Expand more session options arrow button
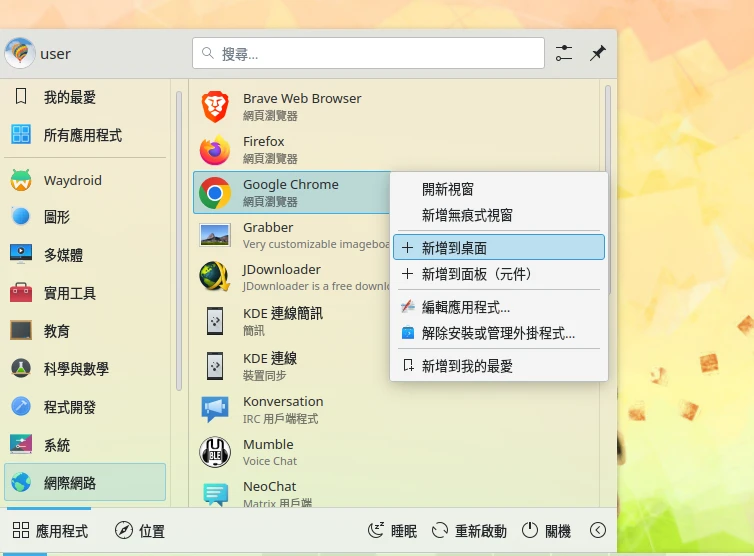The image size is (754, 556). [x=598, y=531]
